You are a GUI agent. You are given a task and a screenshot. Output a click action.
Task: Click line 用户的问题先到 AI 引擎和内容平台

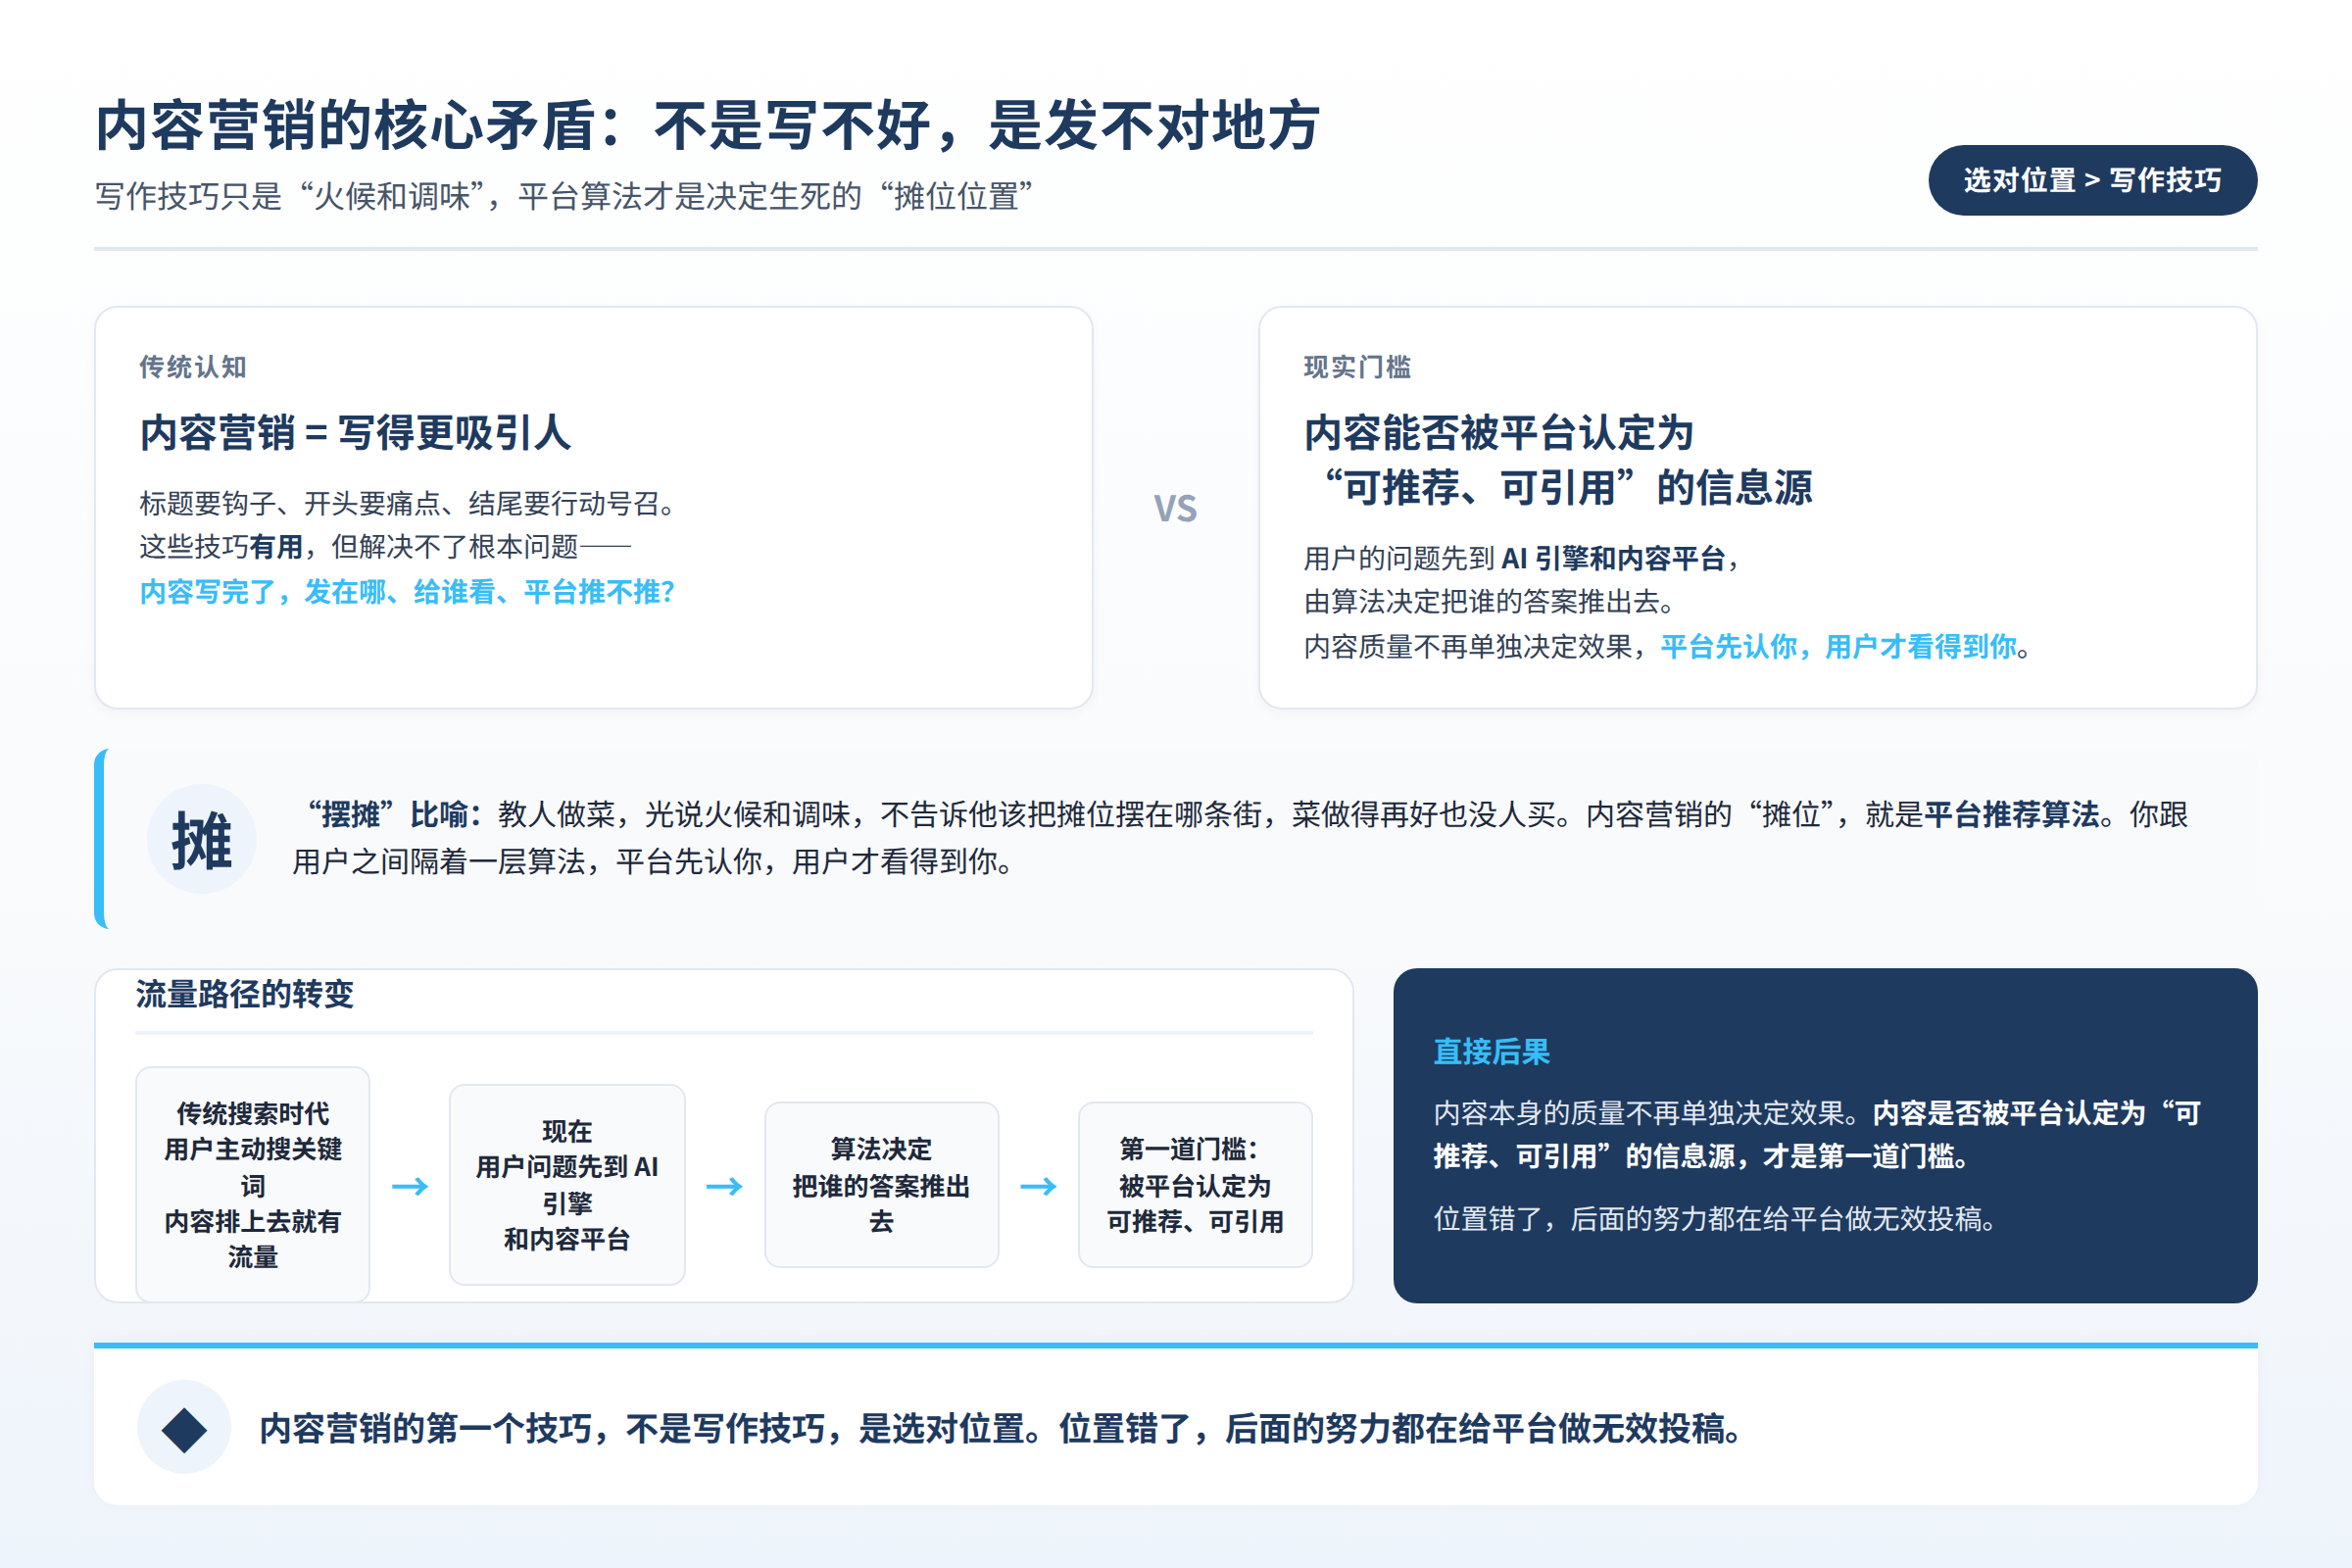[1521, 558]
